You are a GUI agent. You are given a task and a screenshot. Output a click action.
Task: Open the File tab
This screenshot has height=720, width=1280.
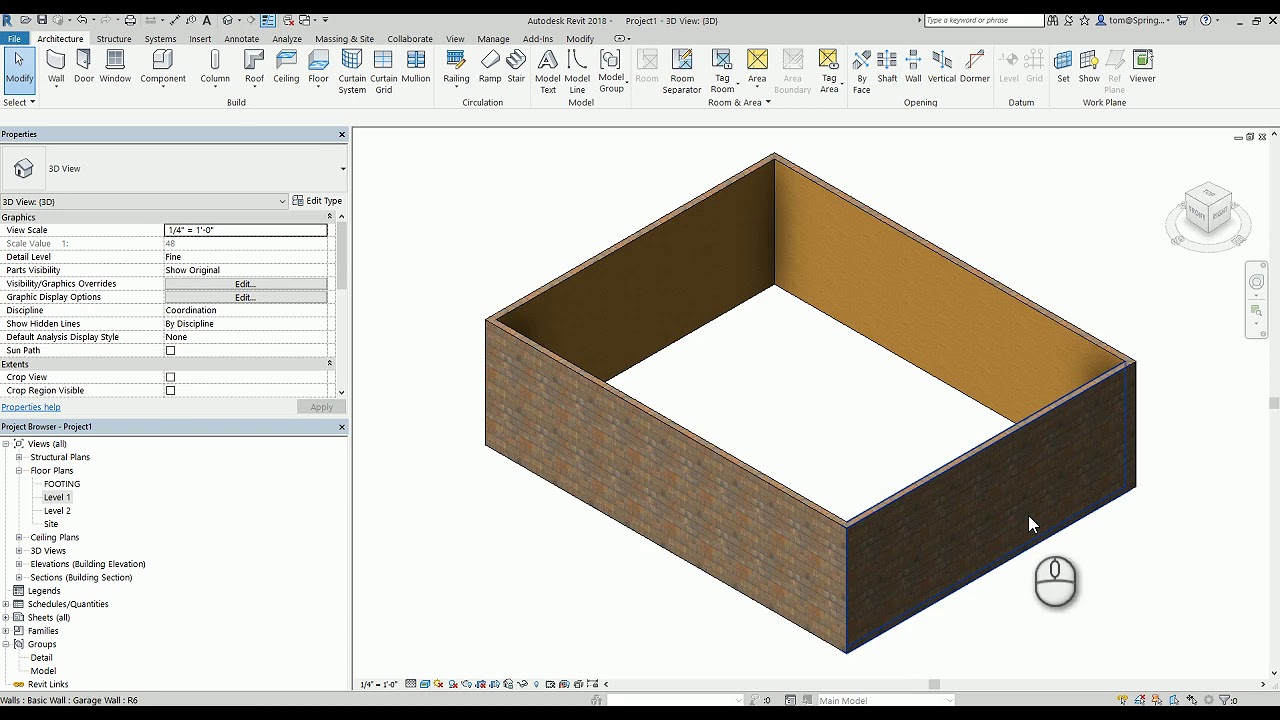pos(14,39)
